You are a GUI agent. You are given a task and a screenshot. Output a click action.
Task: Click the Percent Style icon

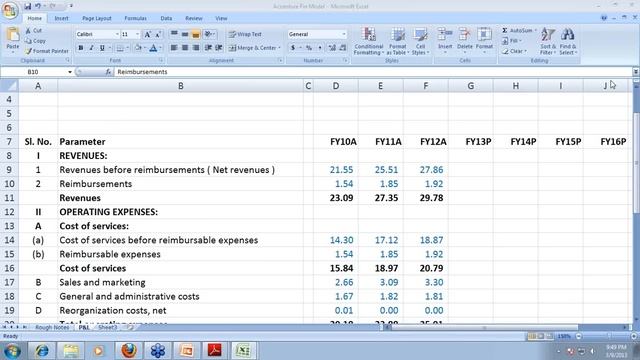click(x=309, y=48)
